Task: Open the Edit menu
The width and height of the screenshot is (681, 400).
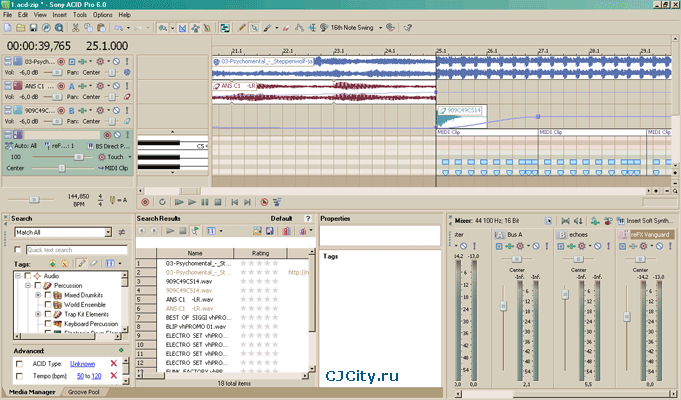Action: tap(23, 15)
